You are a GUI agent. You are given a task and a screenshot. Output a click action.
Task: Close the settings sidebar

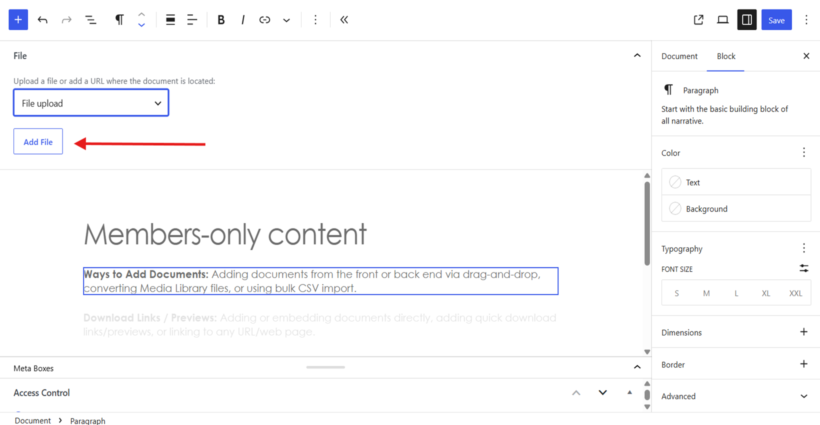click(806, 56)
